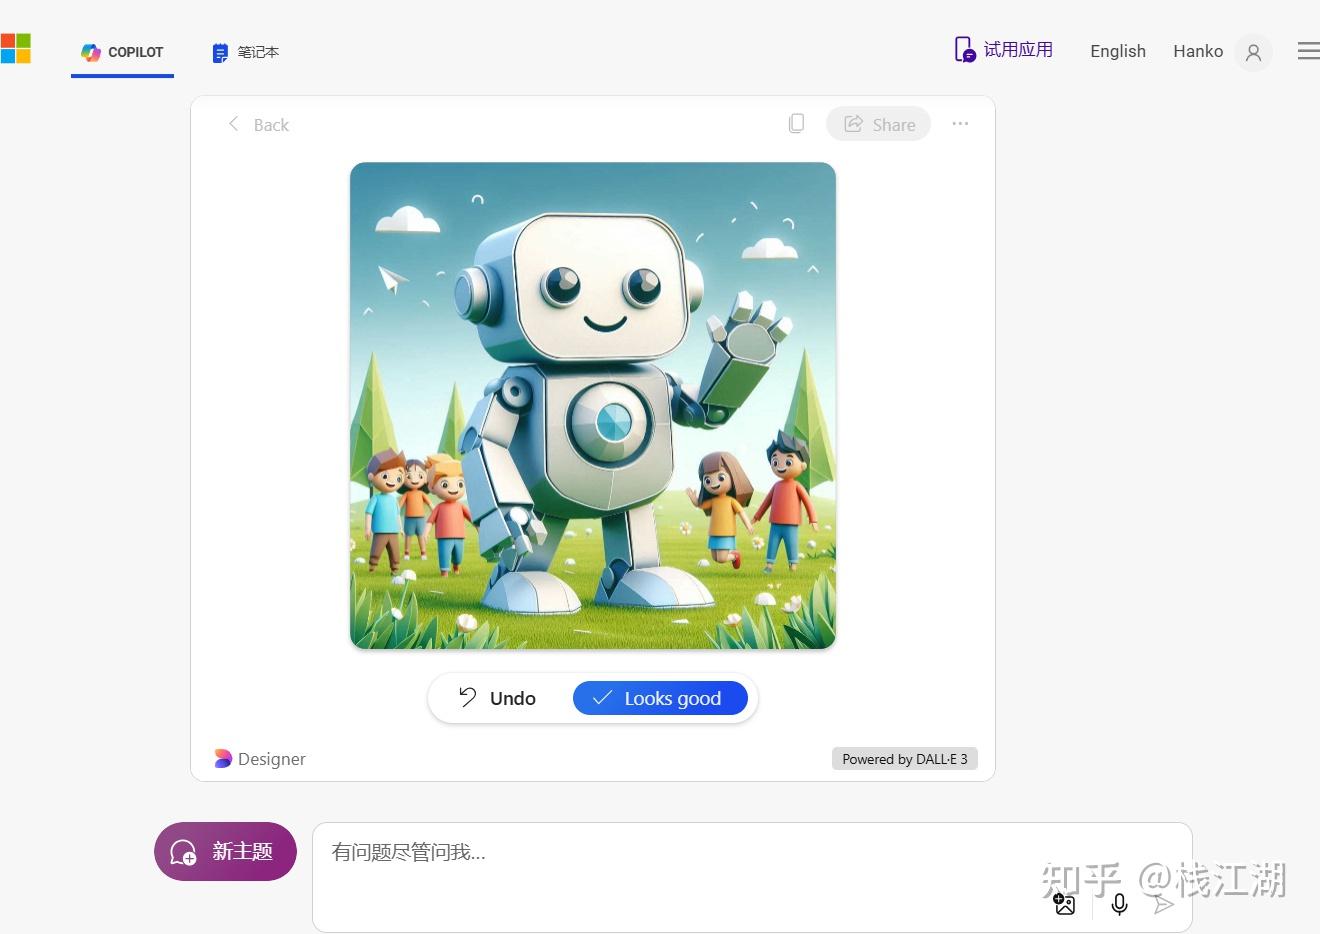Activate the microphone voice input icon

tap(1119, 904)
